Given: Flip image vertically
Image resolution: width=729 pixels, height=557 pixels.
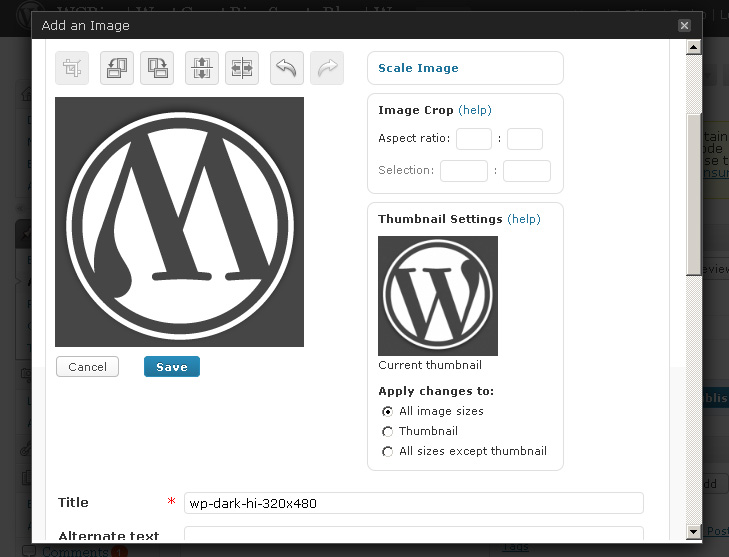Looking at the screenshot, I should (x=202, y=68).
